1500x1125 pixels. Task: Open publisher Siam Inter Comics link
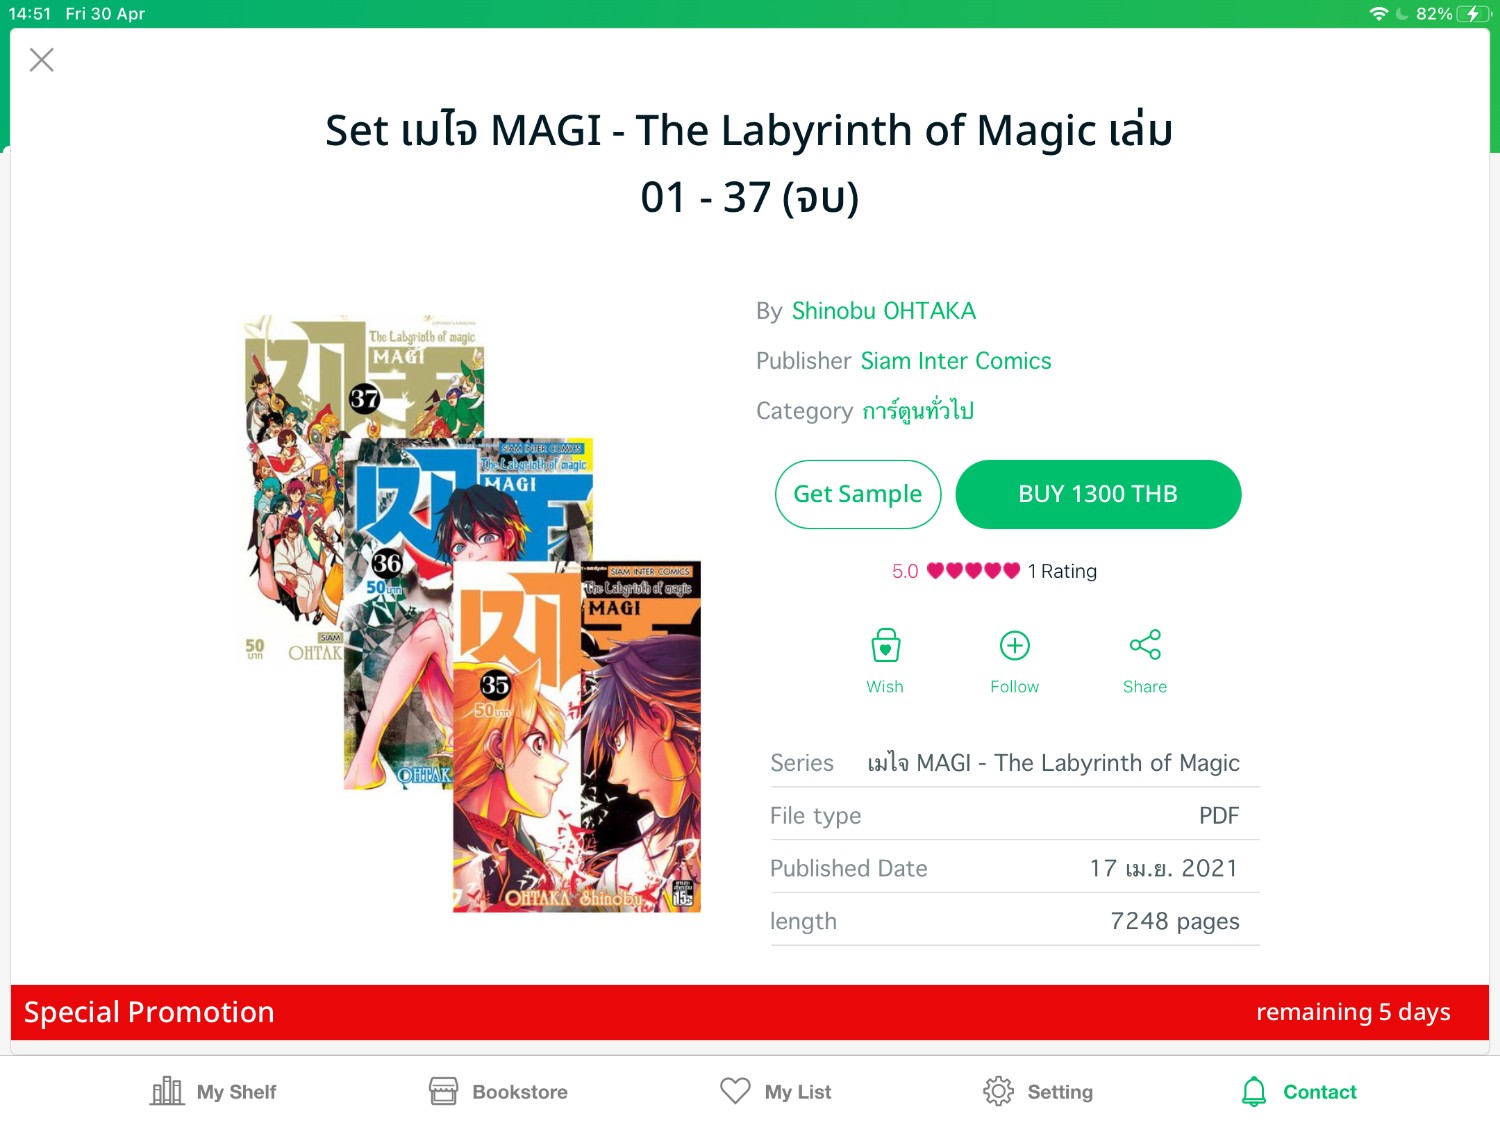point(956,361)
